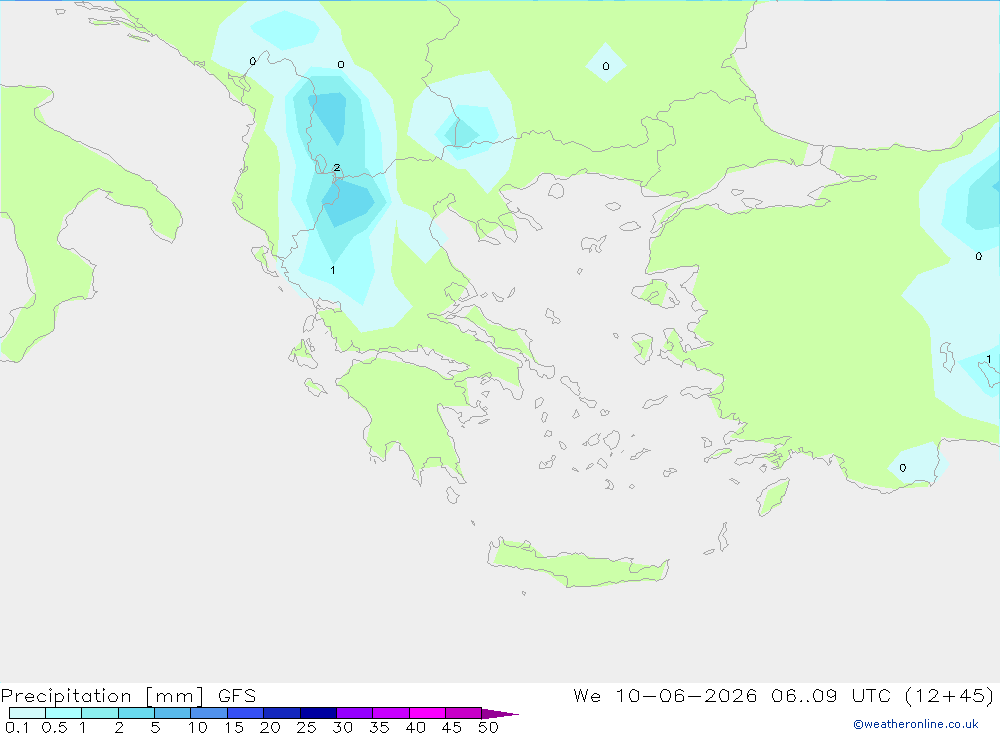1000x733 pixels.
Task: Click the island of Crete on the map
Action: click(577, 564)
